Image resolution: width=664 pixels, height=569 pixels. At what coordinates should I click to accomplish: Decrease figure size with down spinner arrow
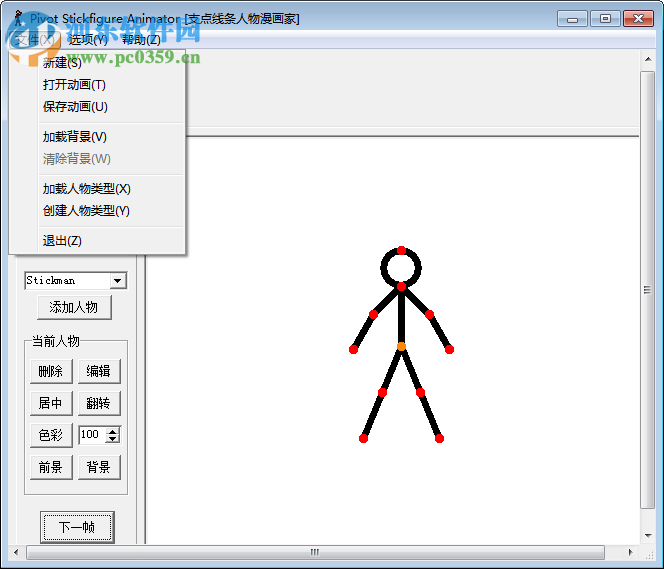113,439
